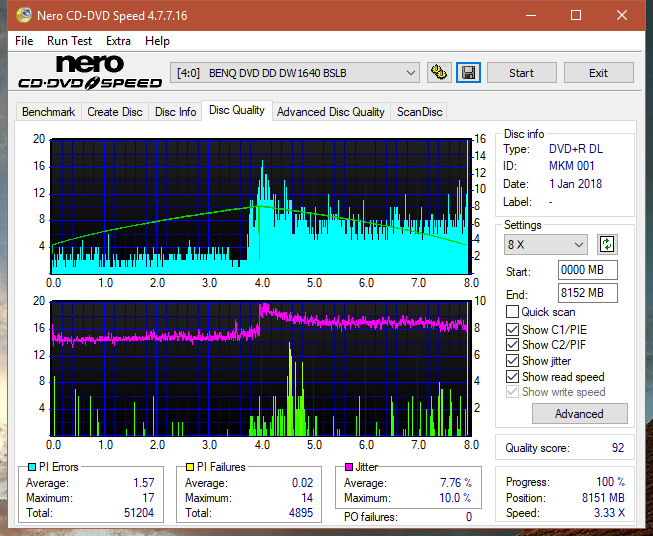Click the refresh speed settings icon
The width and height of the screenshot is (653, 536).
click(x=607, y=244)
